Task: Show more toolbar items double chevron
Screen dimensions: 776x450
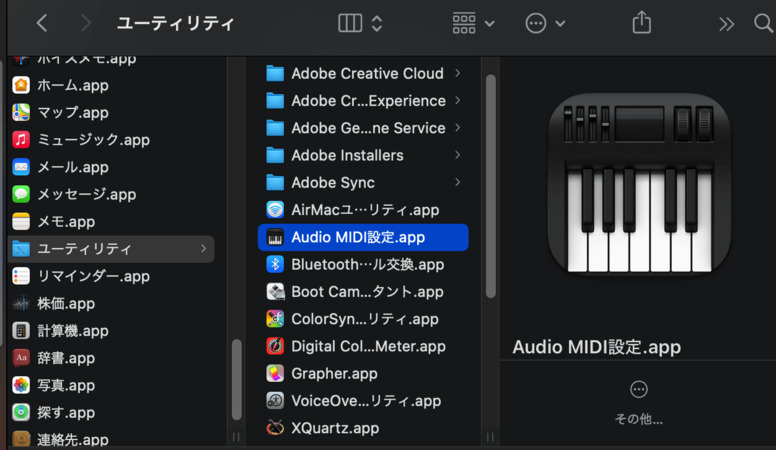Action: point(726,24)
